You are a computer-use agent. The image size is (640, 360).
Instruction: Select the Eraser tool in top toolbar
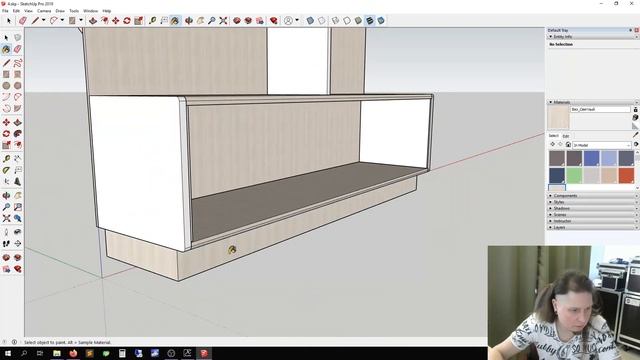(23, 20)
